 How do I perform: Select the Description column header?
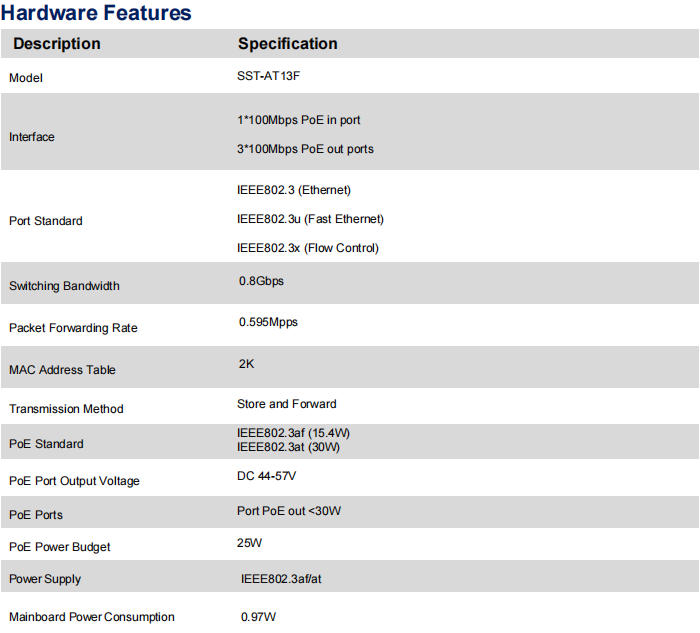click(57, 44)
